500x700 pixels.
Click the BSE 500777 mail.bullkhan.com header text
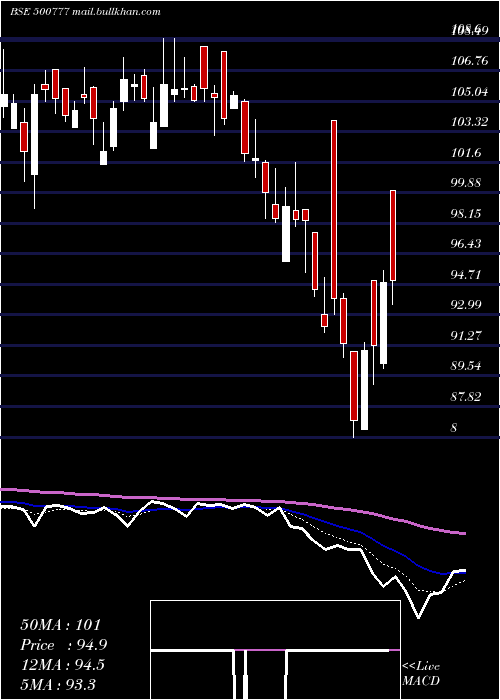point(85,12)
